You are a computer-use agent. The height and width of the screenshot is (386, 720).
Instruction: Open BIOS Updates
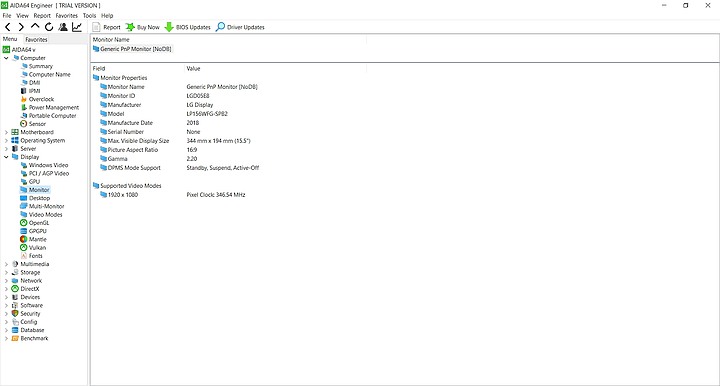[x=187, y=27]
